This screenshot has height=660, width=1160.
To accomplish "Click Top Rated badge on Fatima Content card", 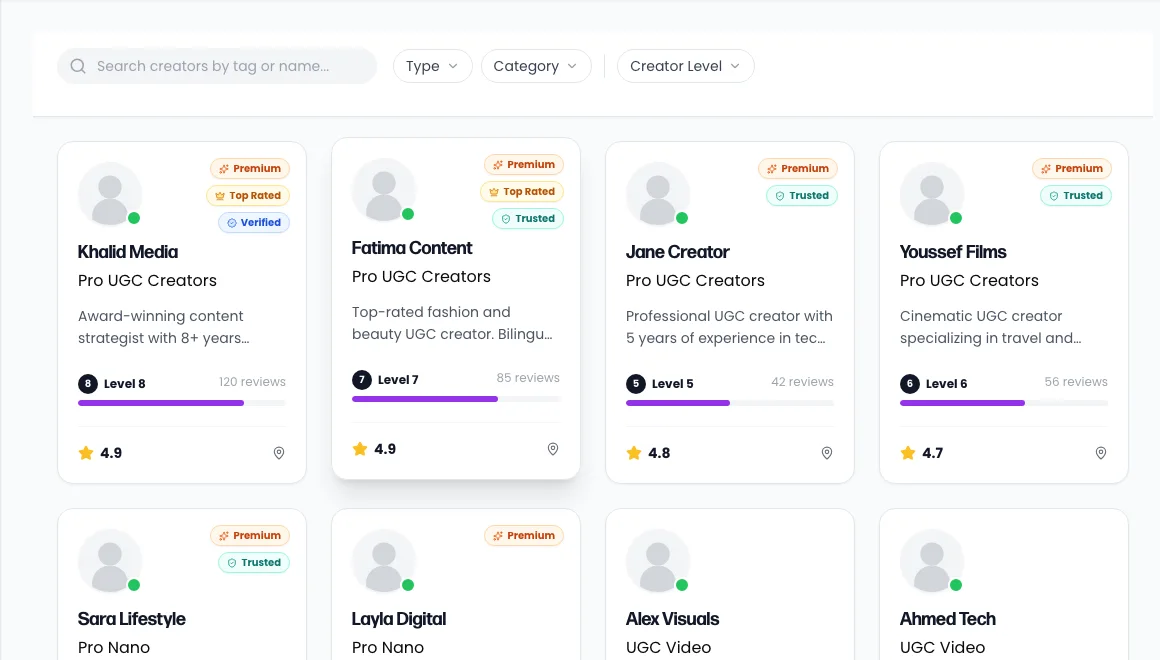I will pyautogui.click(x=522, y=192).
